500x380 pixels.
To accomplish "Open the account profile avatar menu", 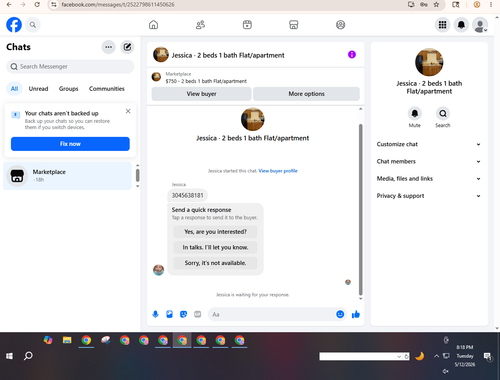I will click(480, 25).
